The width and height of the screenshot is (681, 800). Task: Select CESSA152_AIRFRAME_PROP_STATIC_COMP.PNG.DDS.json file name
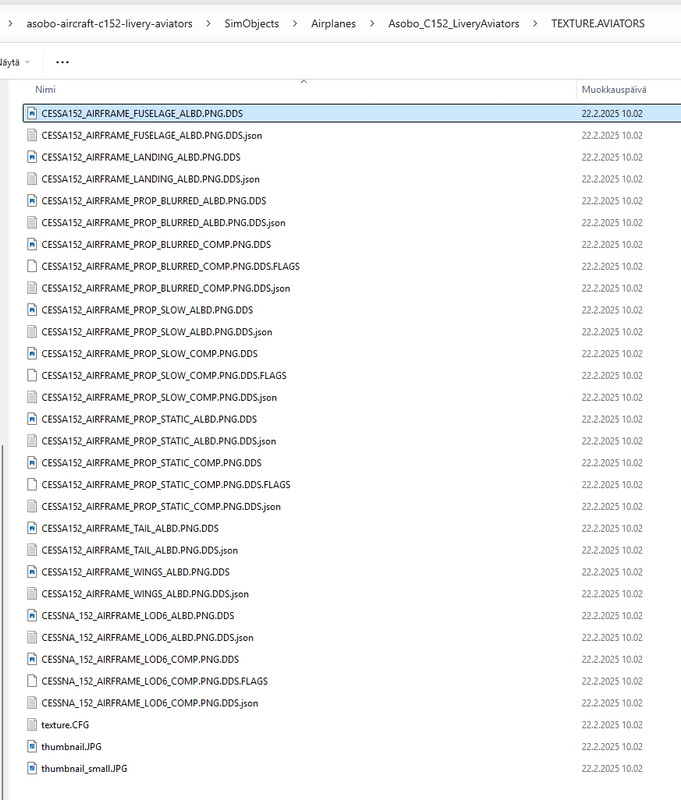tap(161, 507)
